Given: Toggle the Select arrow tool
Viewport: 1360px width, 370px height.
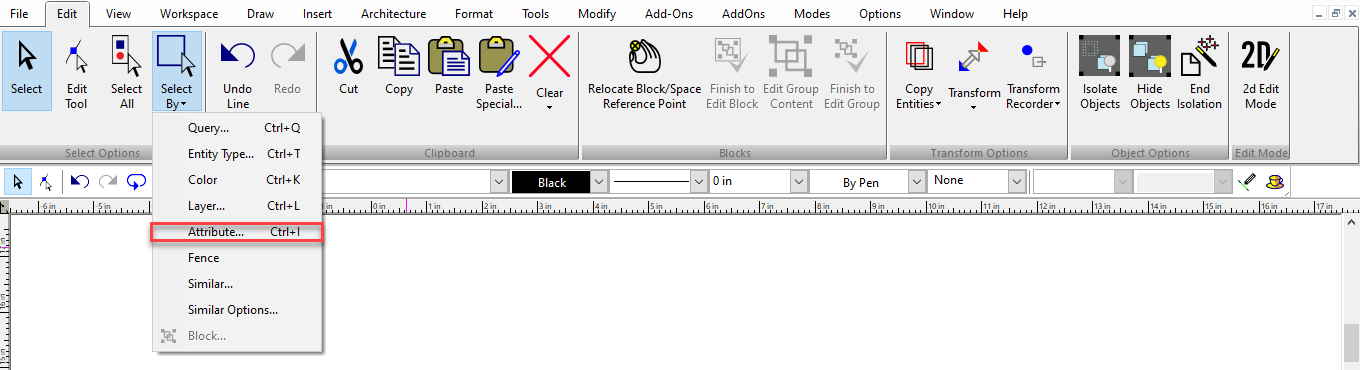Looking at the screenshot, I should coord(26,70).
